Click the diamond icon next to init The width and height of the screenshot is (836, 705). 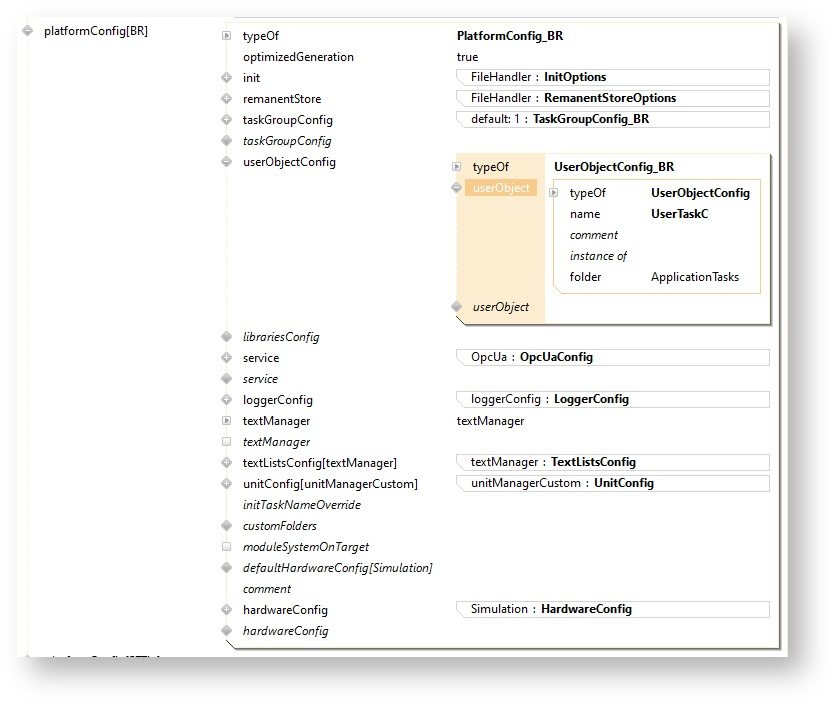click(227, 78)
